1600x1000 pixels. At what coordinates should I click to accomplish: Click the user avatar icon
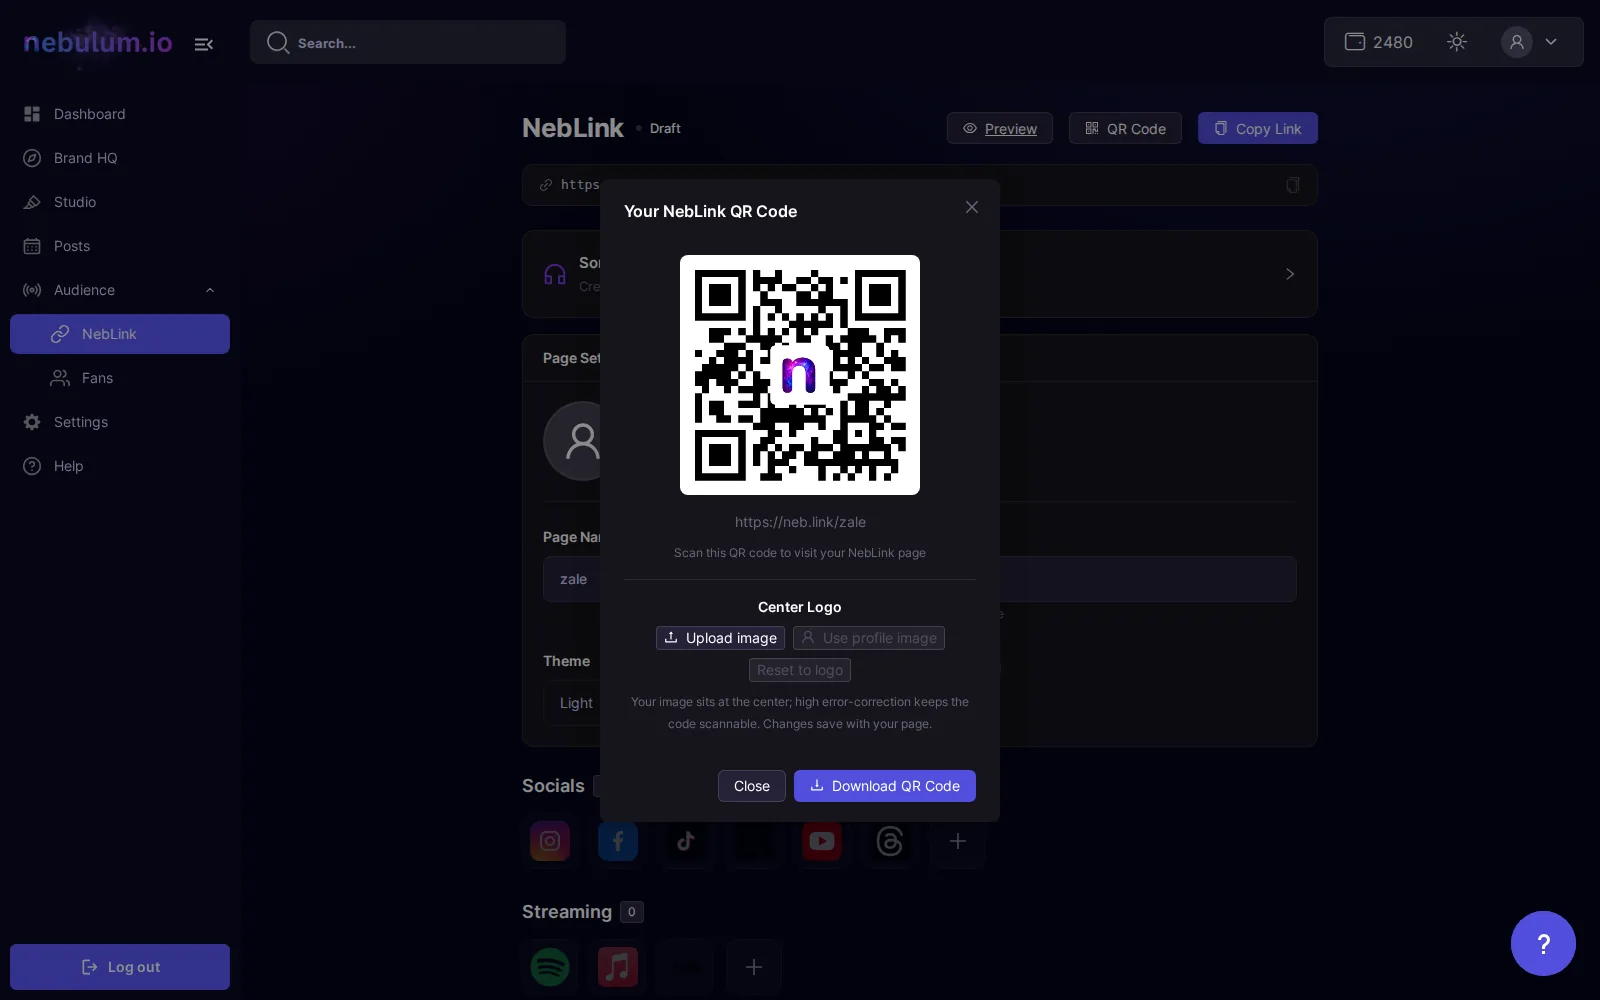(1517, 42)
